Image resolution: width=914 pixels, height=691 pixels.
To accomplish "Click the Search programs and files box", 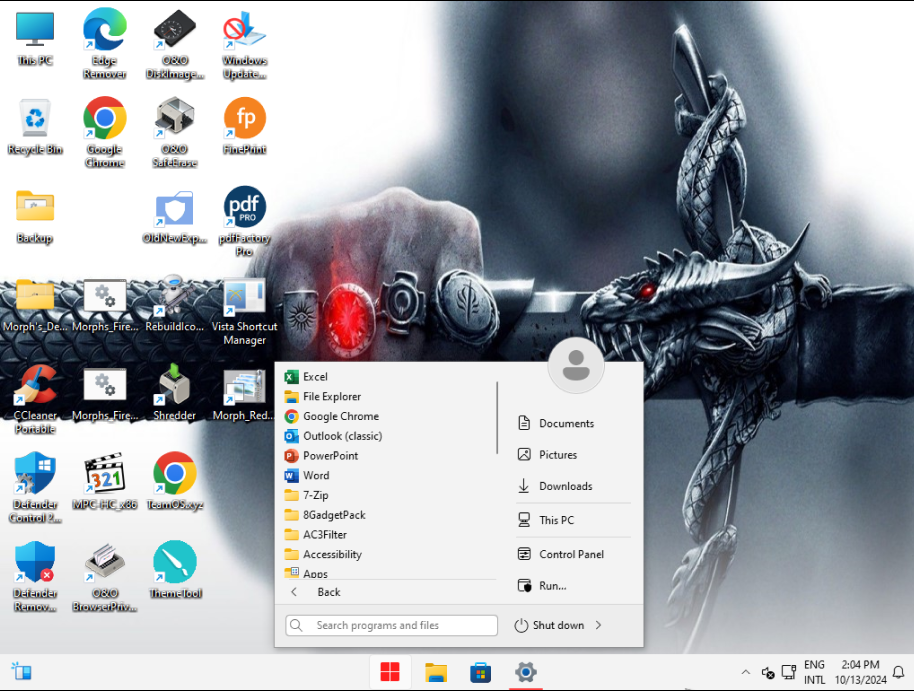I will click(392, 625).
